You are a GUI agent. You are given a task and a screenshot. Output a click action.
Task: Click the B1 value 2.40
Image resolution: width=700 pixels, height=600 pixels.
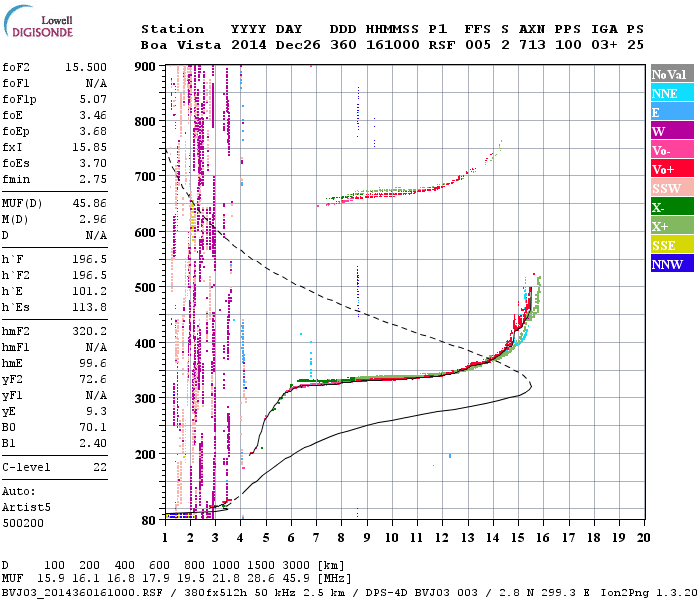coord(93,444)
